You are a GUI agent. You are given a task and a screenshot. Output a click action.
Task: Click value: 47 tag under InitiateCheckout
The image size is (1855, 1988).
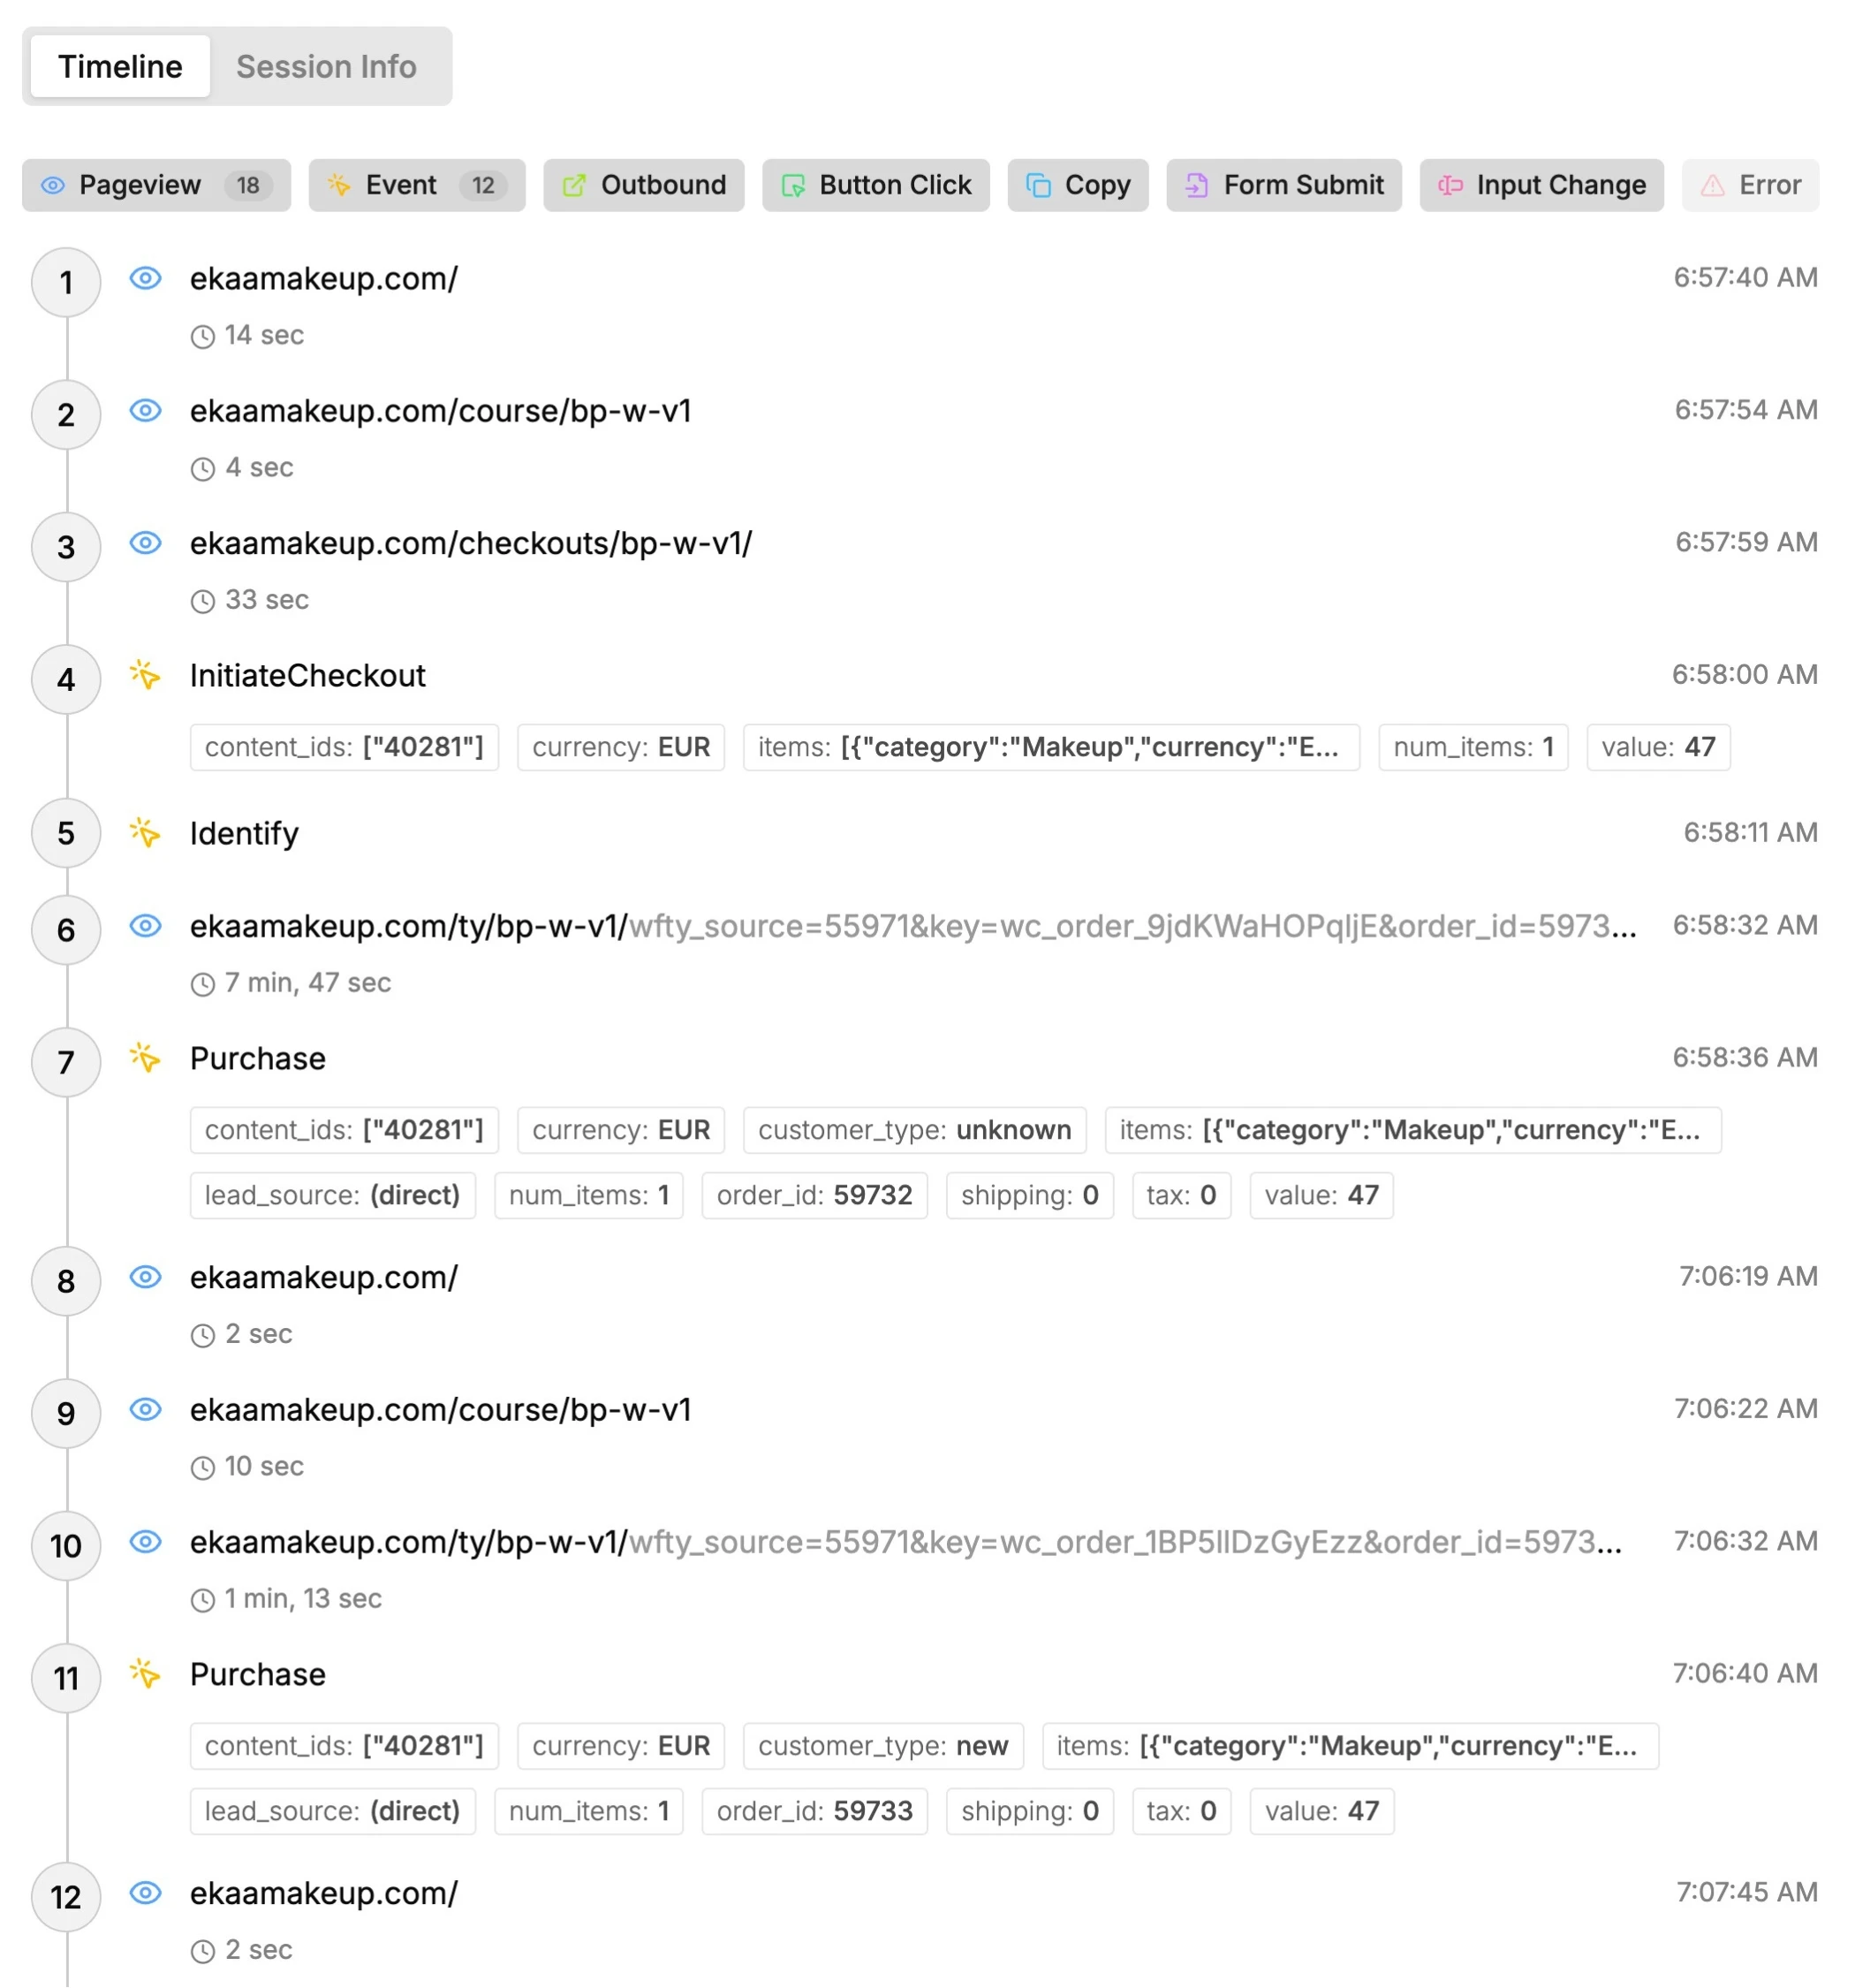(1658, 747)
